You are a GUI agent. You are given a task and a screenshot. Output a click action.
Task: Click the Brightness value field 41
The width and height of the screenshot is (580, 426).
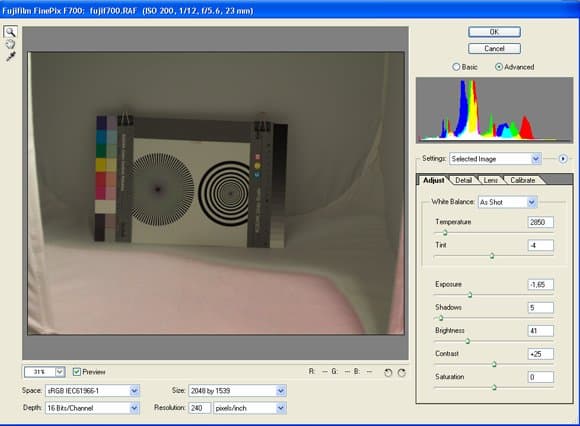coord(540,331)
